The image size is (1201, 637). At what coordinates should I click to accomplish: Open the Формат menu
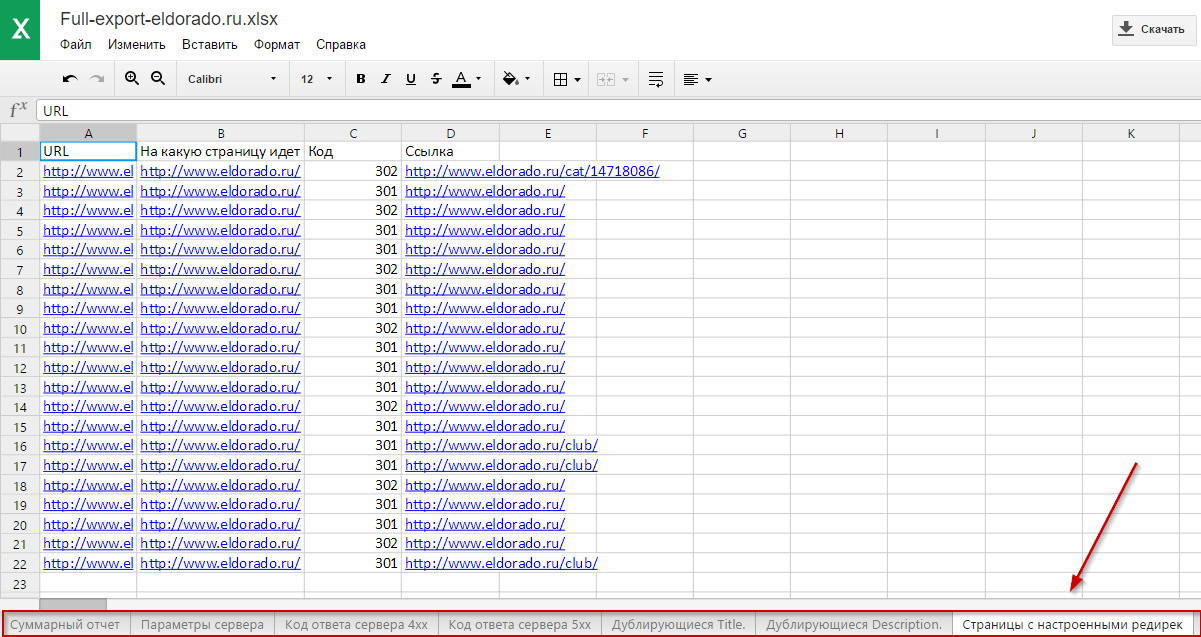(277, 44)
